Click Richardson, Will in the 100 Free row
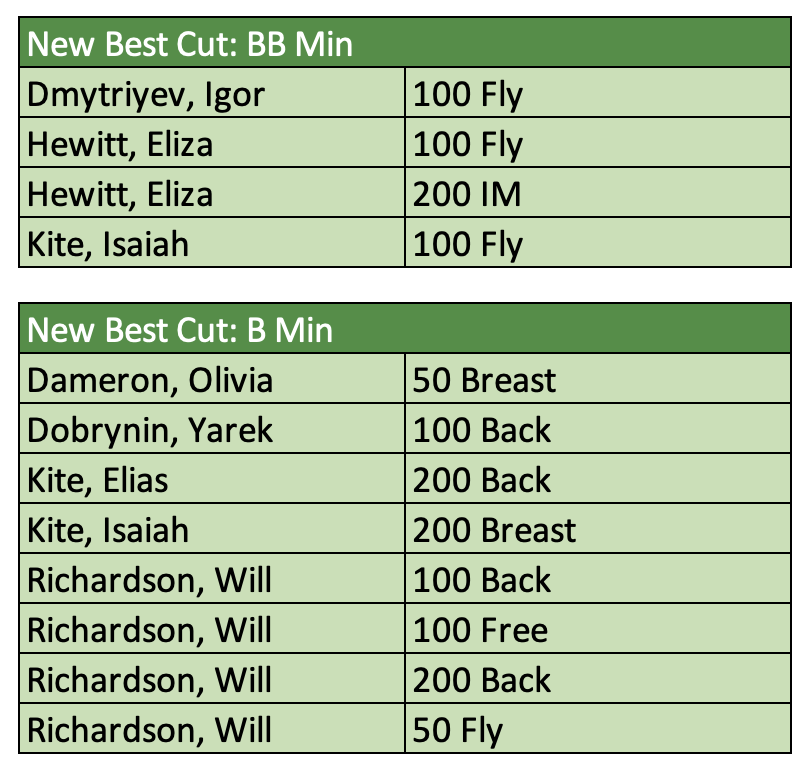Viewport: 806px width, 770px height. [x=150, y=630]
